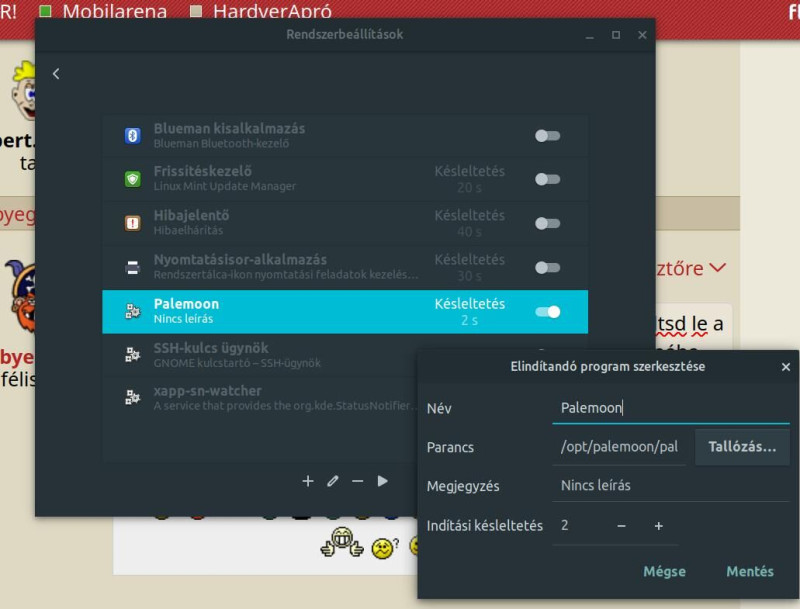Click the Nyomtatásisor delay 30 s text
The image size is (800, 609).
pyautogui.click(x=469, y=276)
